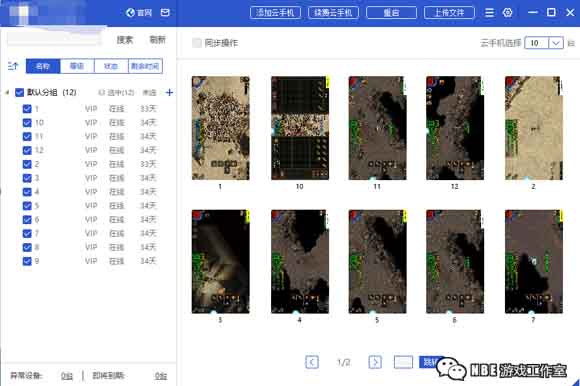Open cloud phone 4 thumbnail
Viewport: 580px width, 386px height.
pos(300,261)
